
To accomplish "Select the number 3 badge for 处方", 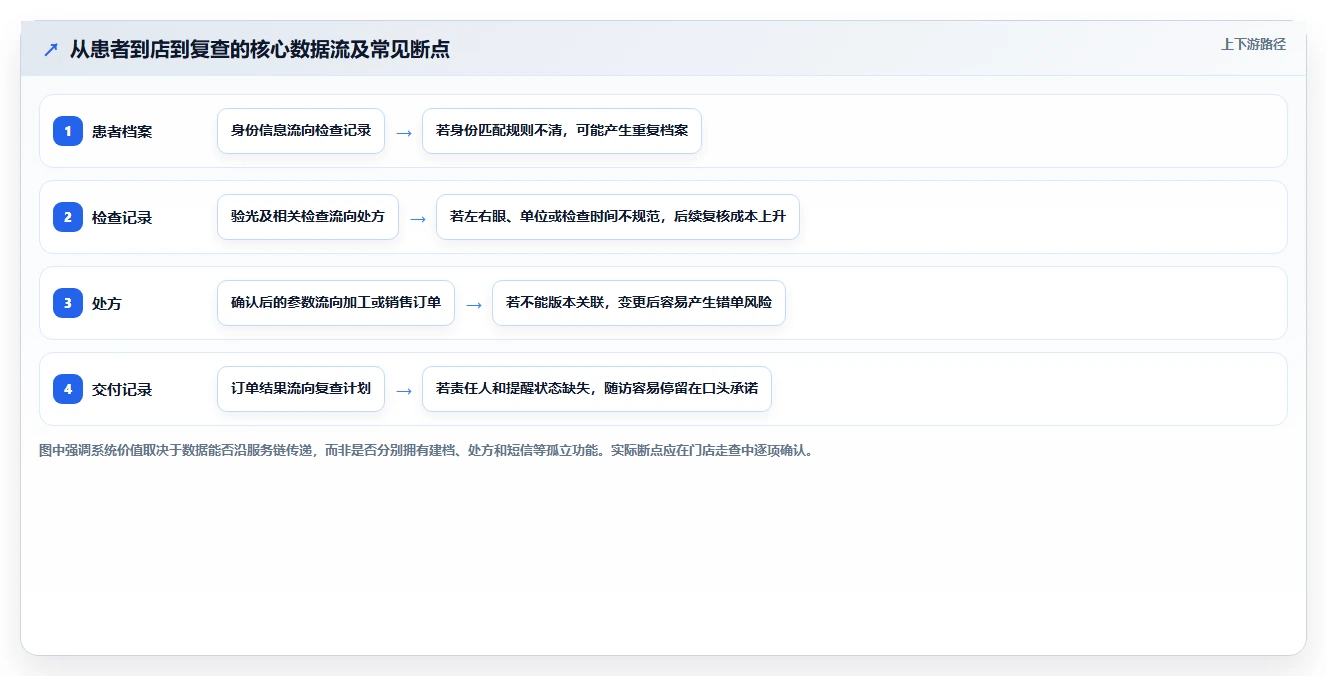I will pyautogui.click(x=68, y=303).
